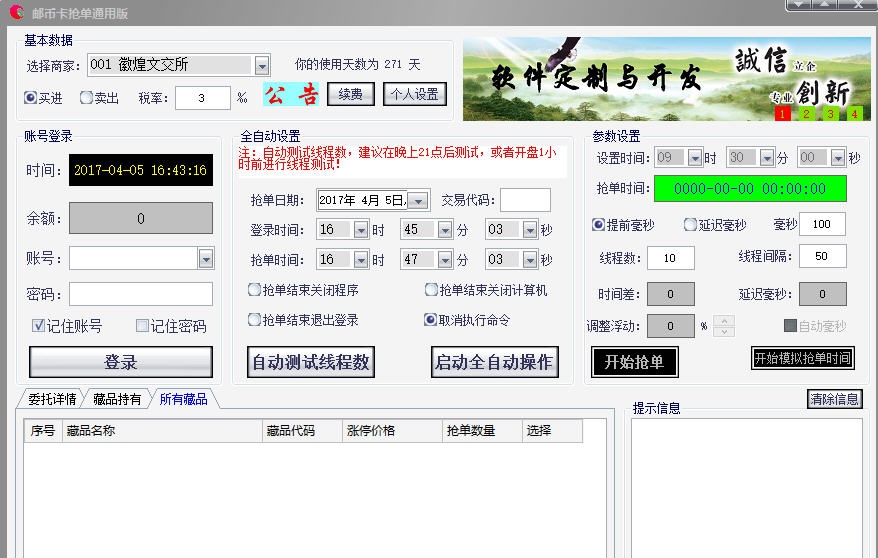Switch to the 所有藏品 tab
Viewport: 878px width, 558px height.
183,398
